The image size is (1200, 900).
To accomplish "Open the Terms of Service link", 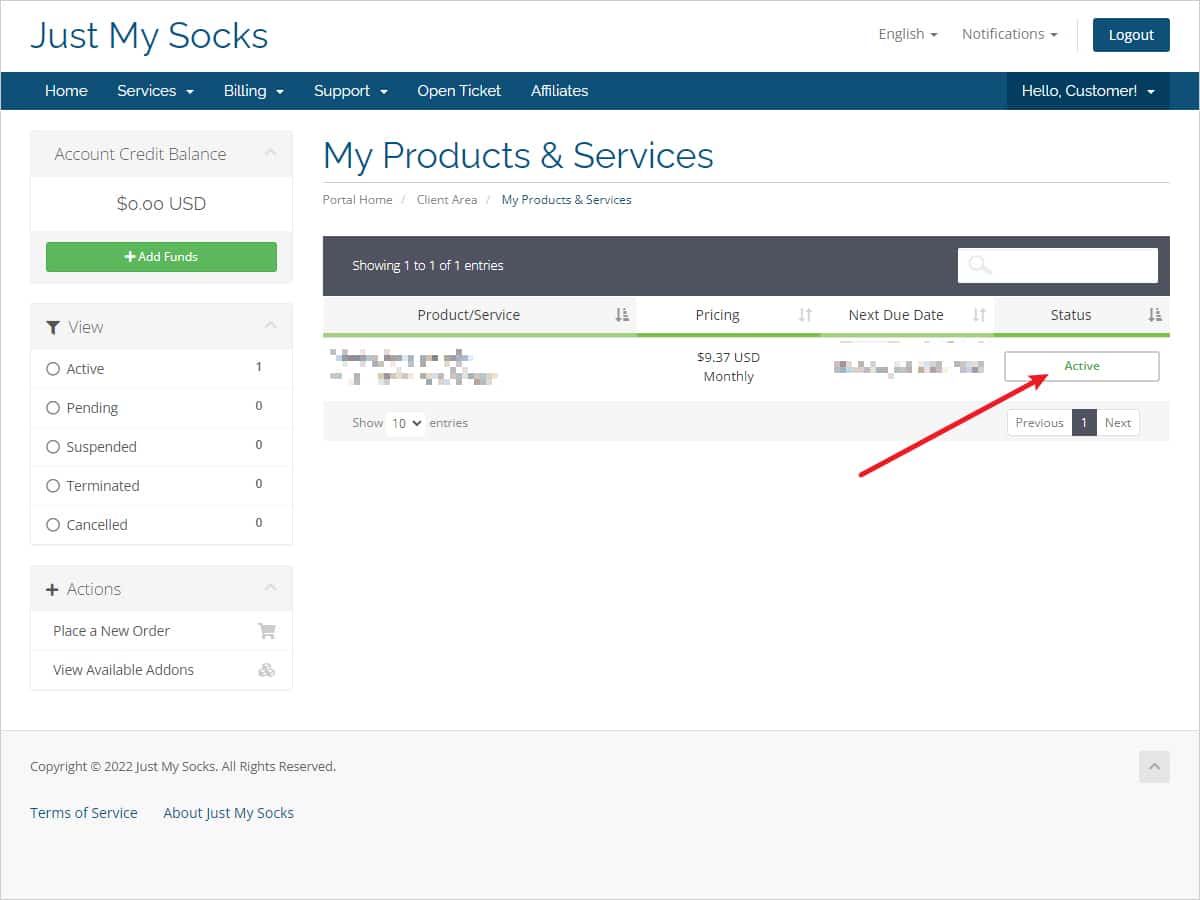I will point(84,813).
